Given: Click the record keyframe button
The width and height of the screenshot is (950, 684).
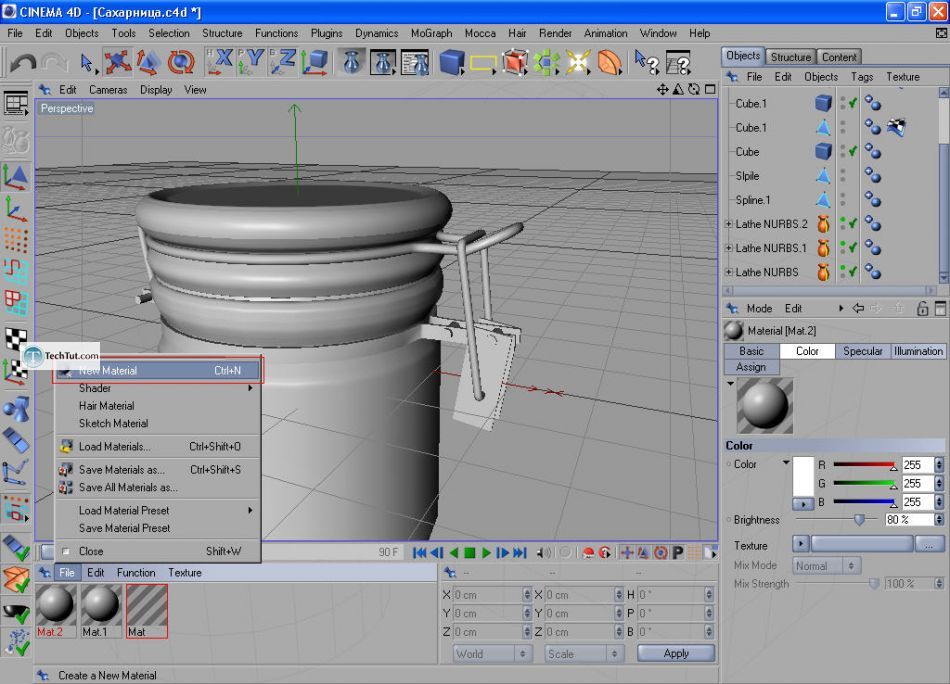Looking at the screenshot, I should click(x=588, y=553).
